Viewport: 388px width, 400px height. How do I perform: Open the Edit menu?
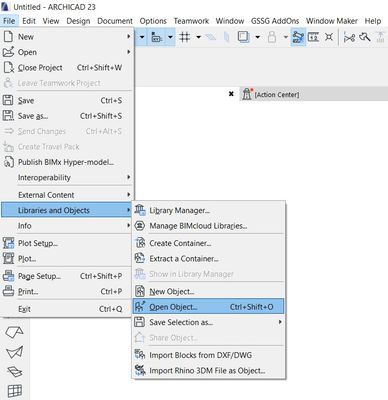(x=29, y=21)
